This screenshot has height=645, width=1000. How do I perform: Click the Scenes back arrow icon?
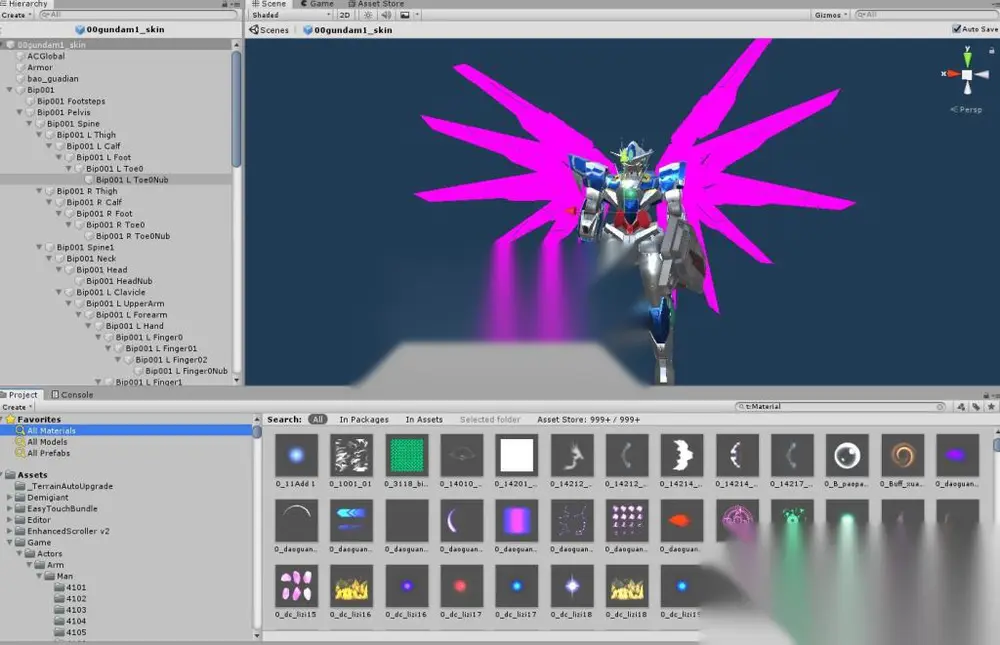click(x=254, y=29)
